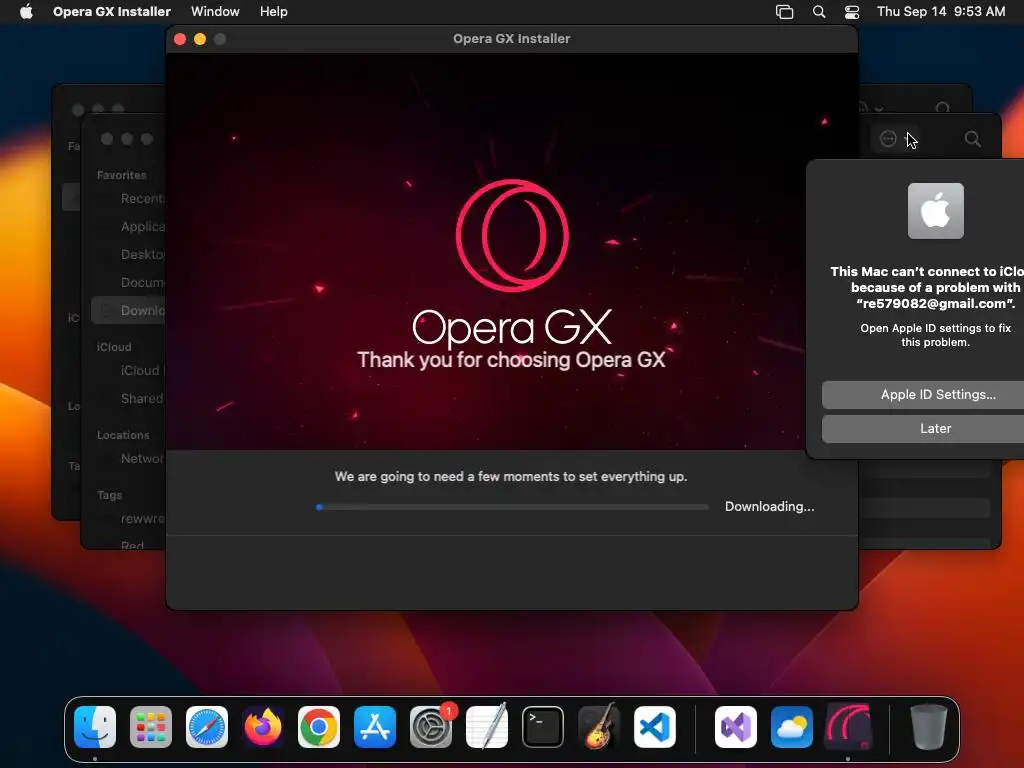Open Control Center in menu bar

pyautogui.click(x=852, y=12)
